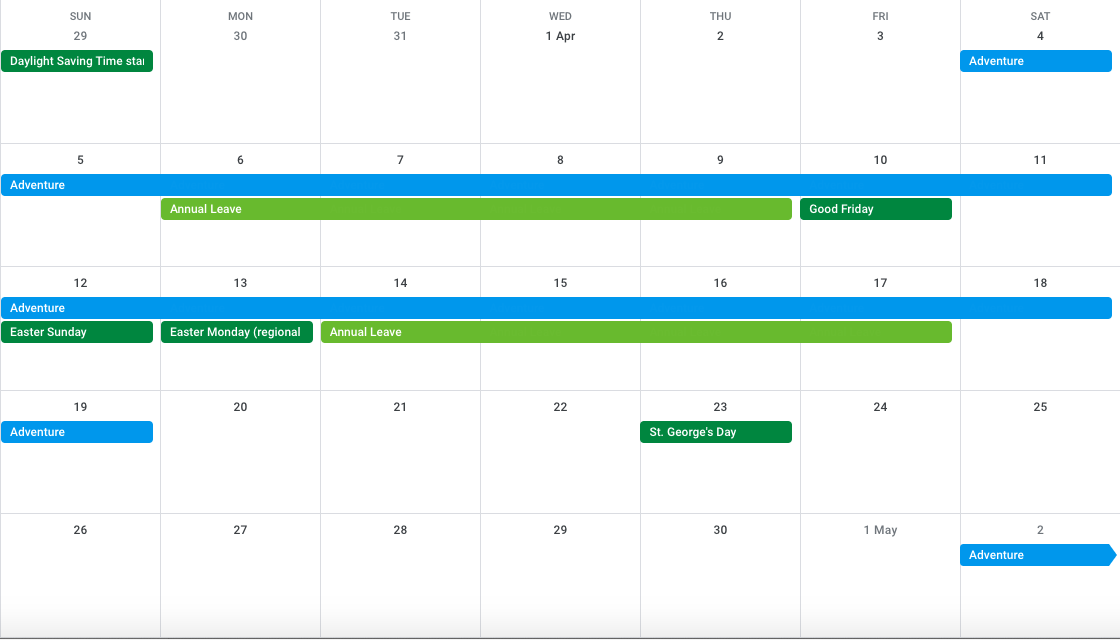Open the Daylight Saving Time event on 29
This screenshot has width=1120, height=640.
click(77, 61)
